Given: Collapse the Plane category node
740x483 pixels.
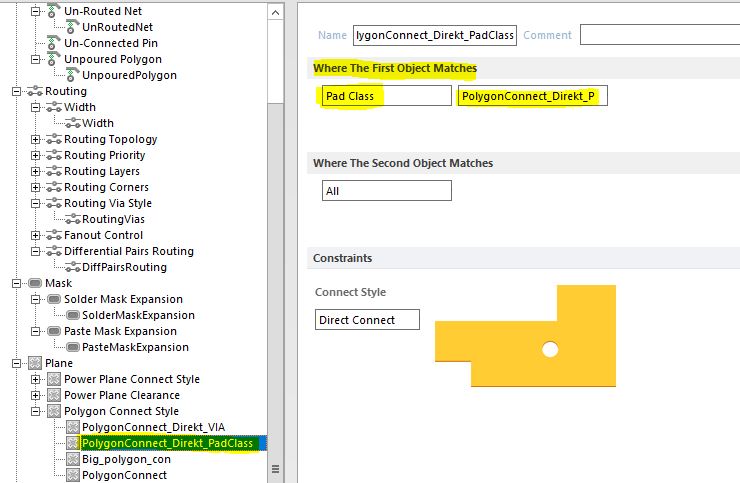Looking at the screenshot, I should point(17,363).
